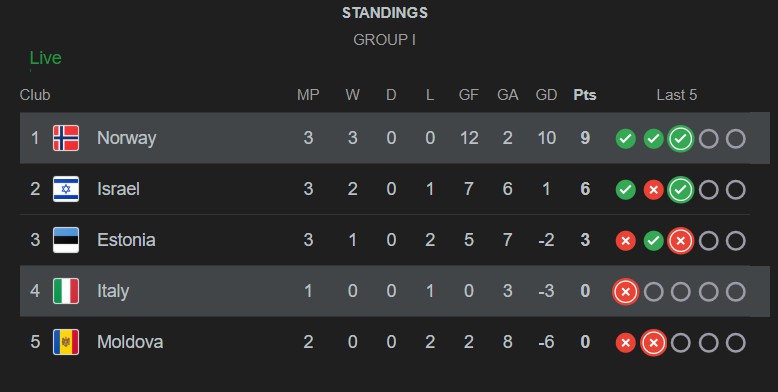This screenshot has width=778, height=392.
Task: Select the Last 5 column header
Action: point(677,95)
